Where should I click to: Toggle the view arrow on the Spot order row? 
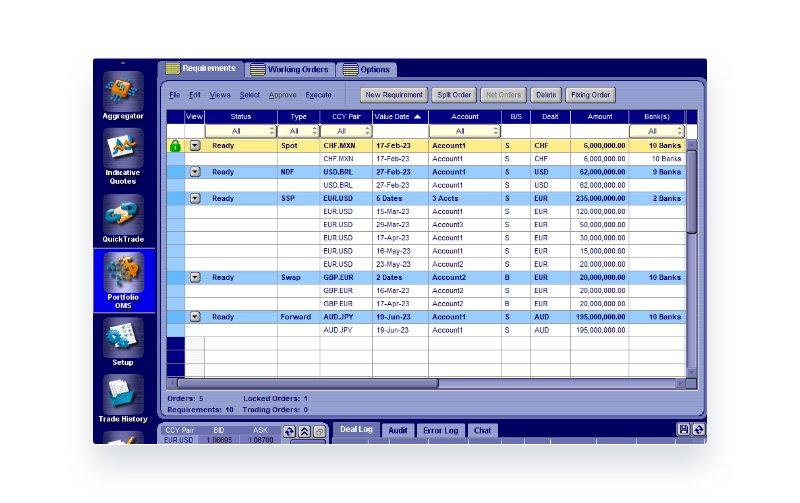coord(195,145)
